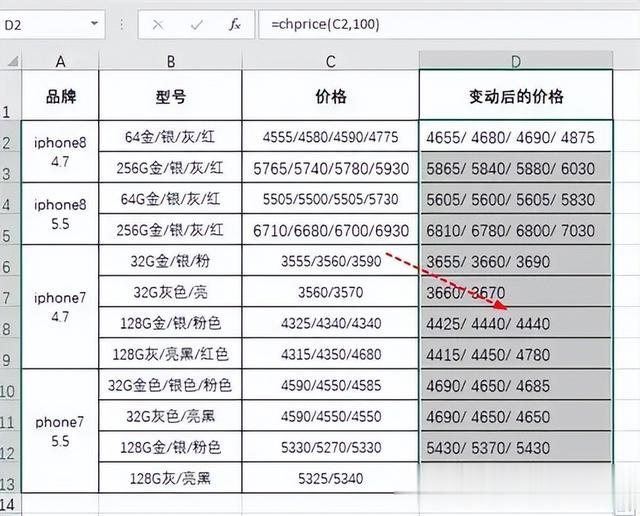Image resolution: width=640 pixels, height=516 pixels.
Task: Select result cell 6810/ 6780/ 6800/ 7030
Action: pos(516,229)
